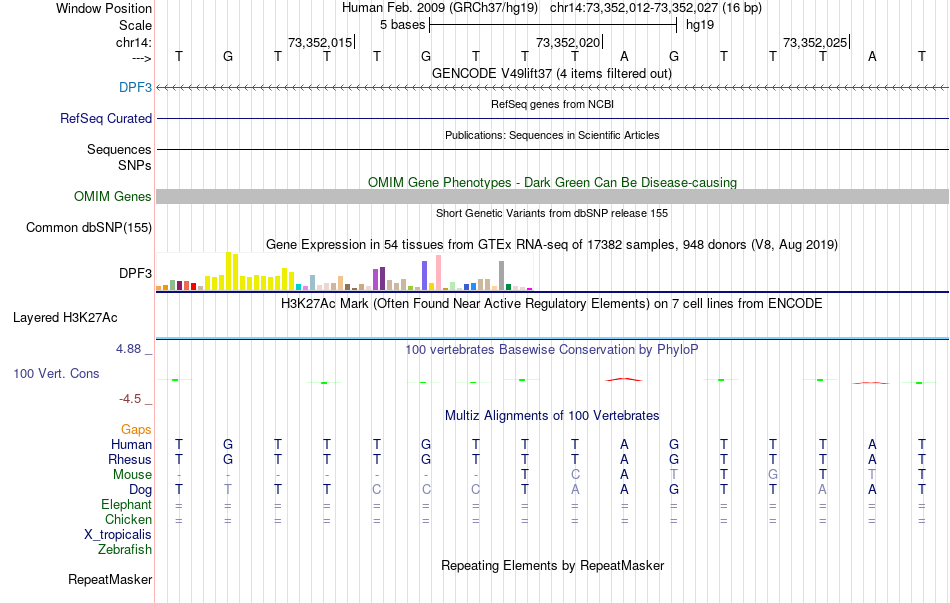Select the Chicken species label
The image size is (950, 603).
[x=128, y=519]
